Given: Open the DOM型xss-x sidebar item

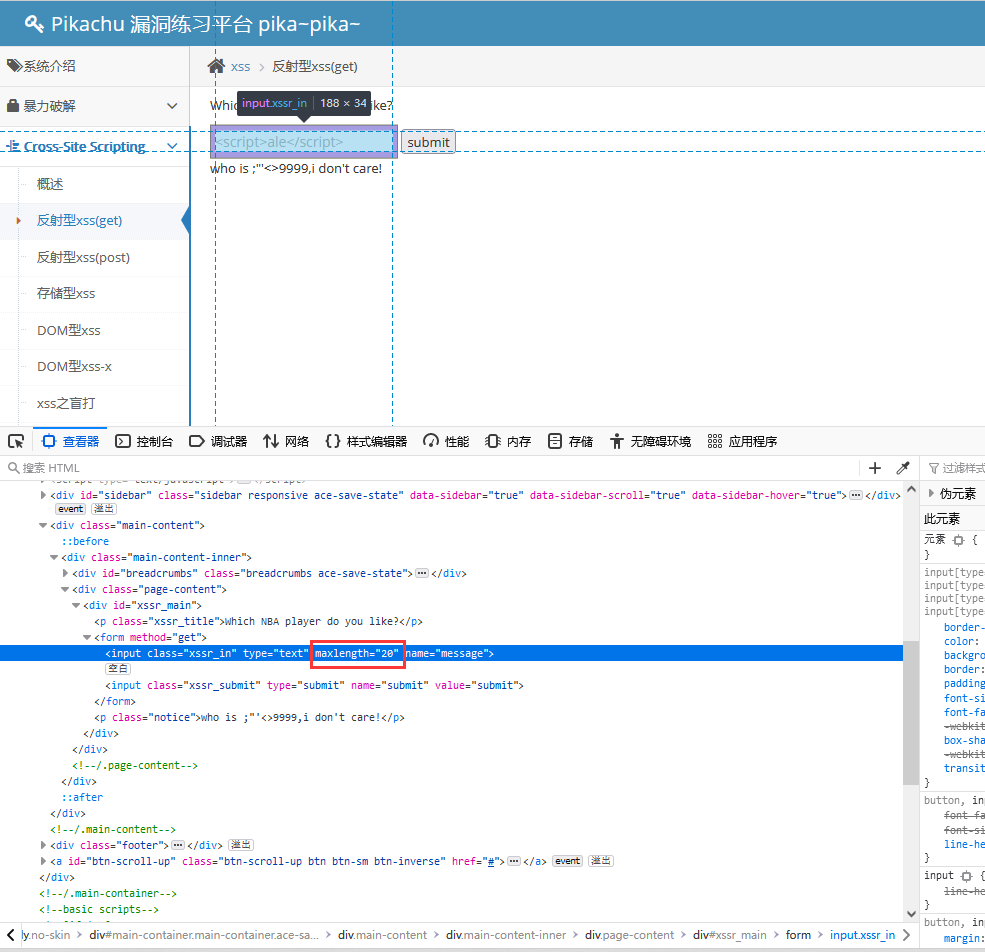Looking at the screenshot, I should 74,366.
